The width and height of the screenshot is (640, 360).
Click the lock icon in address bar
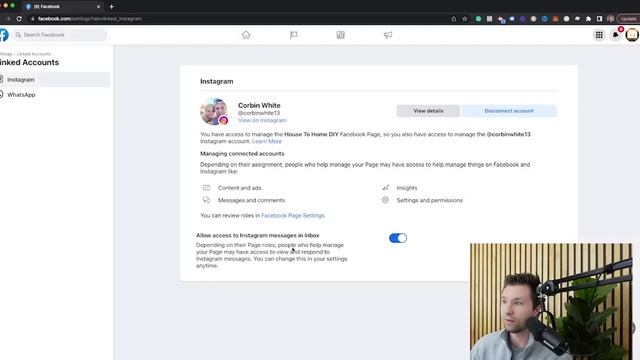(x=33, y=19)
